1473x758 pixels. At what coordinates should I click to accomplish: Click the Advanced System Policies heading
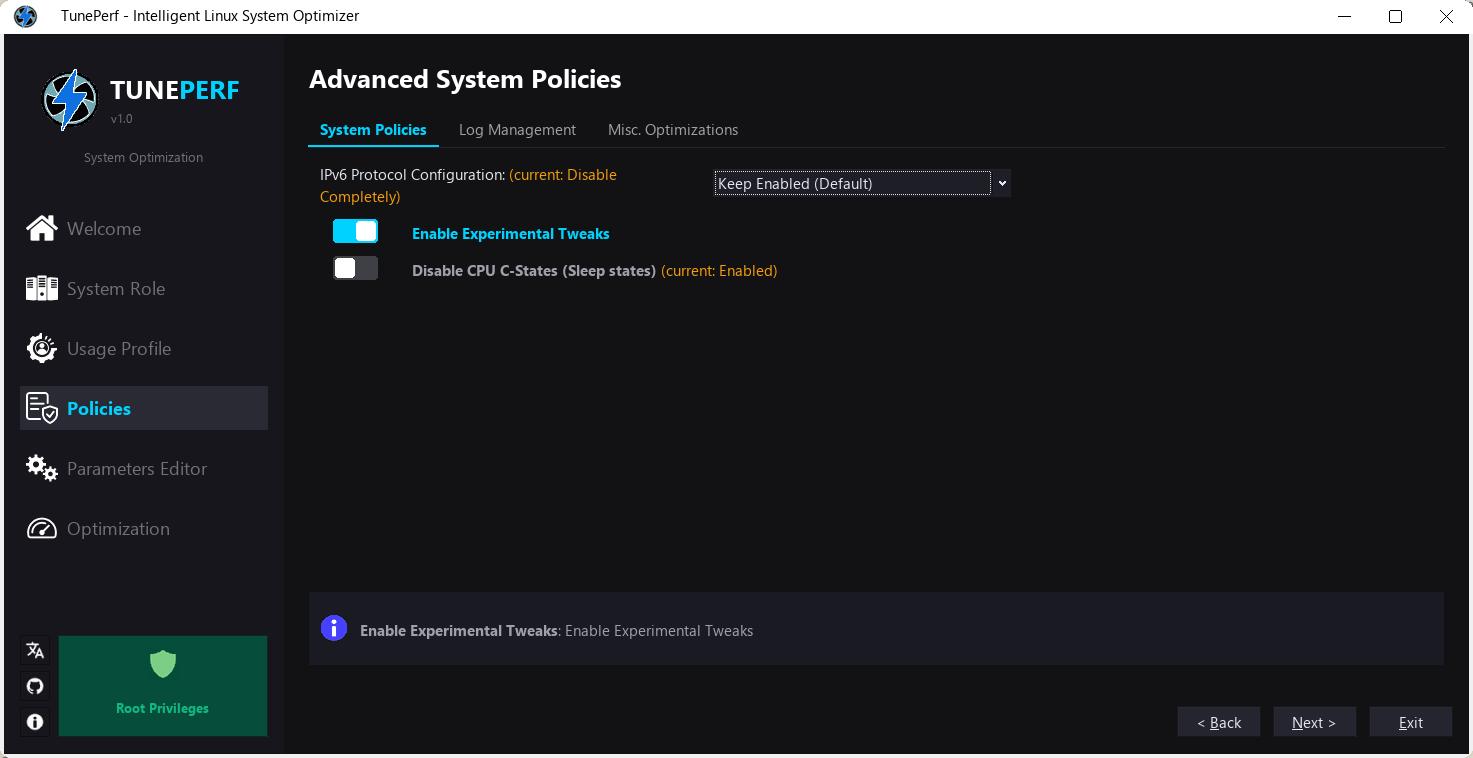pos(465,79)
